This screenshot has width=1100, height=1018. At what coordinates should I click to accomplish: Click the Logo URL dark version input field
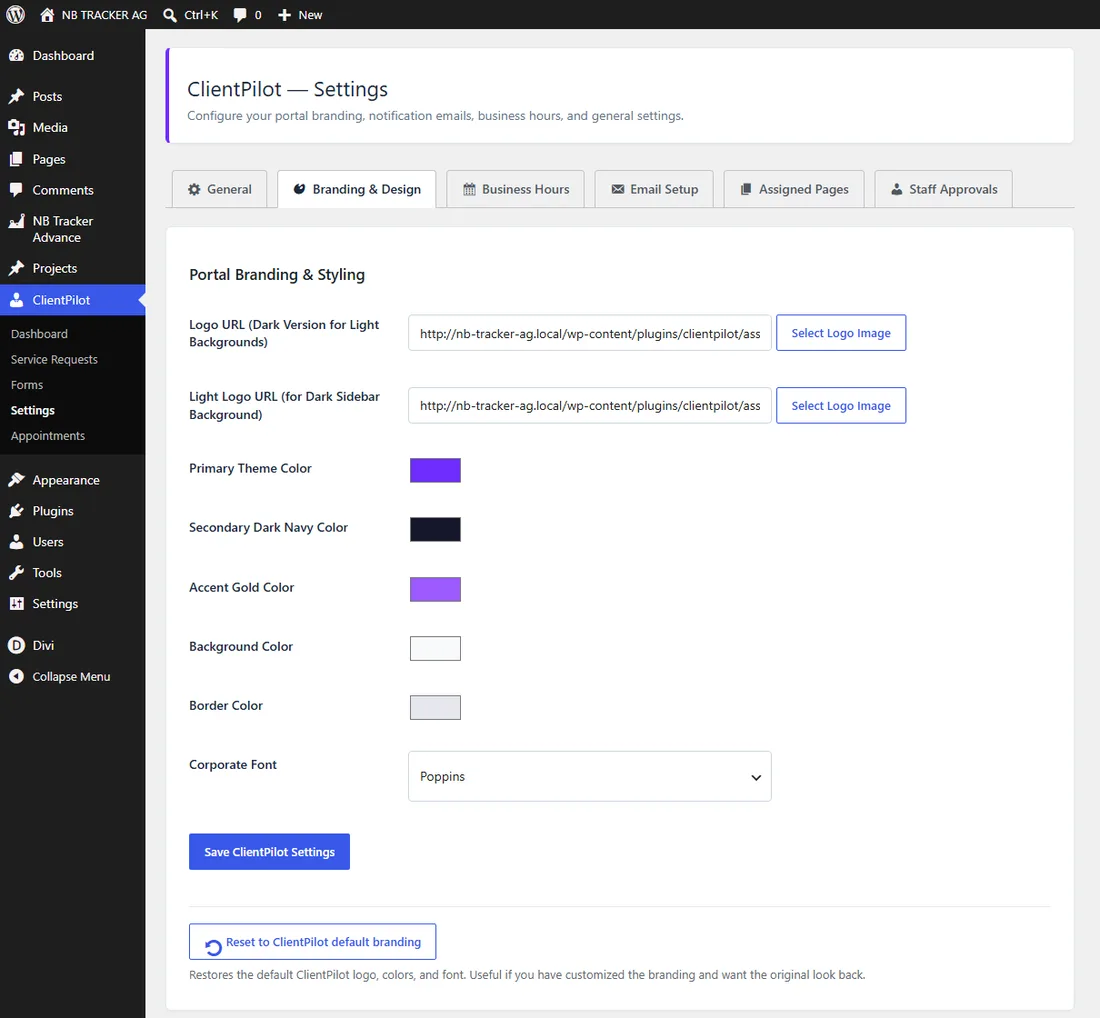589,333
